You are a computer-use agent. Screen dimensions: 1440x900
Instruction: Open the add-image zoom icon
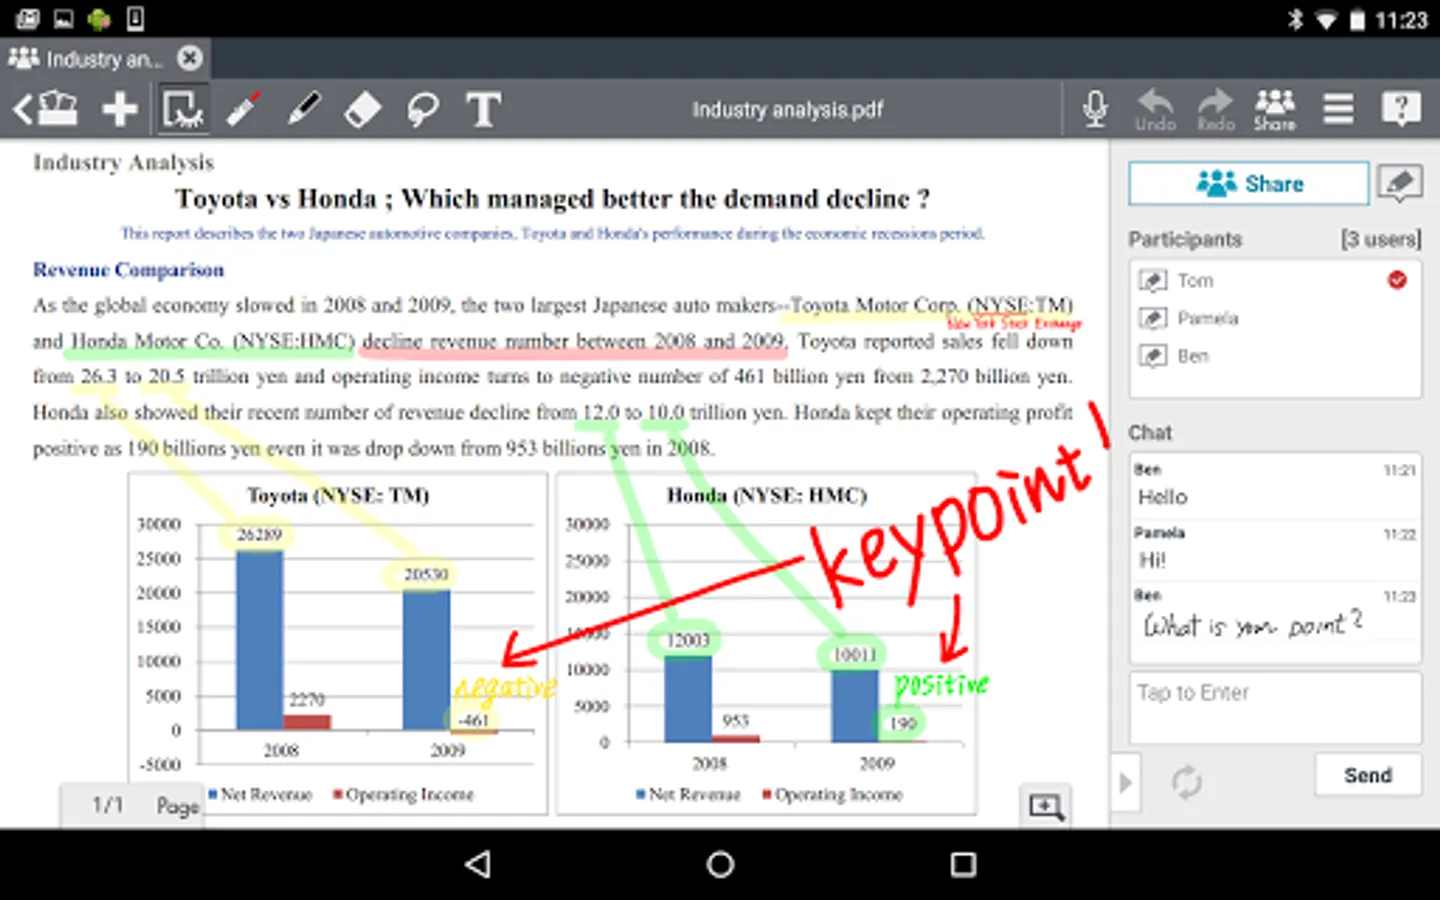tap(1046, 807)
